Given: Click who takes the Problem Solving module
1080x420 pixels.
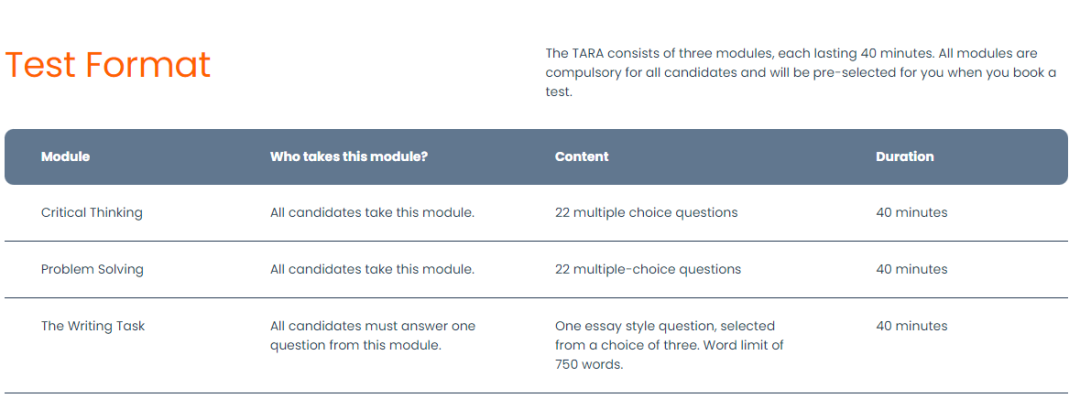Looking at the screenshot, I should tap(372, 269).
